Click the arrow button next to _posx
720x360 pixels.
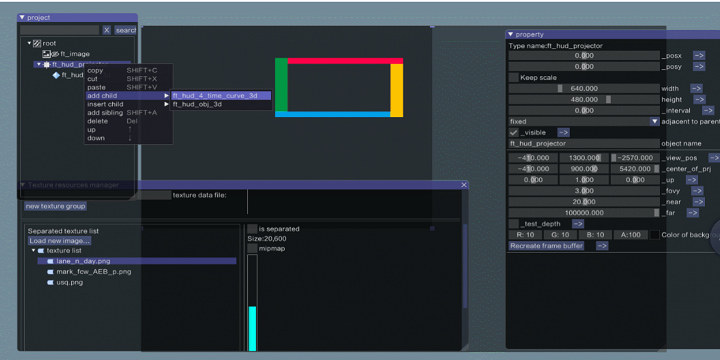699,56
